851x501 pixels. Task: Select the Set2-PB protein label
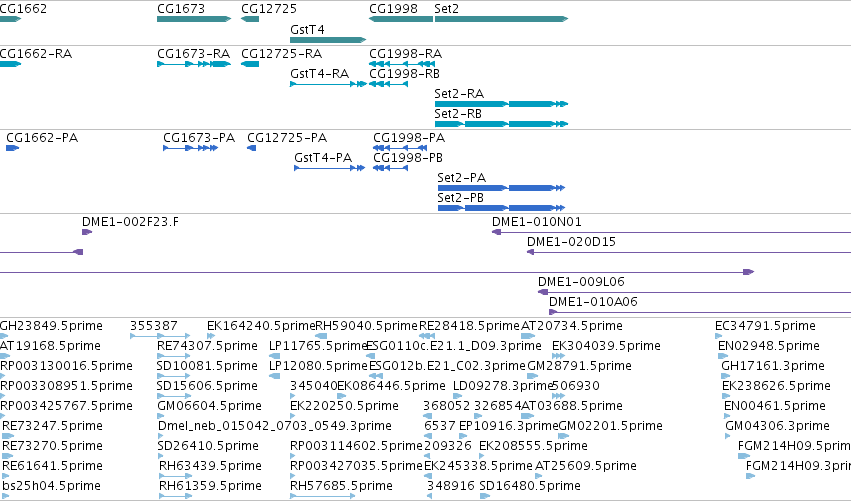pos(460,198)
